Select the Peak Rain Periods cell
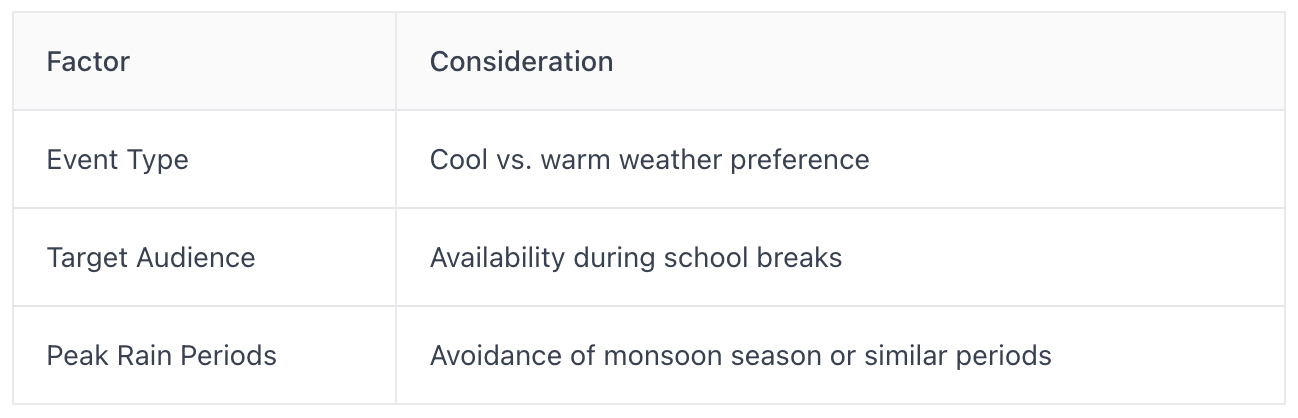The height and width of the screenshot is (418, 1298). [204, 355]
